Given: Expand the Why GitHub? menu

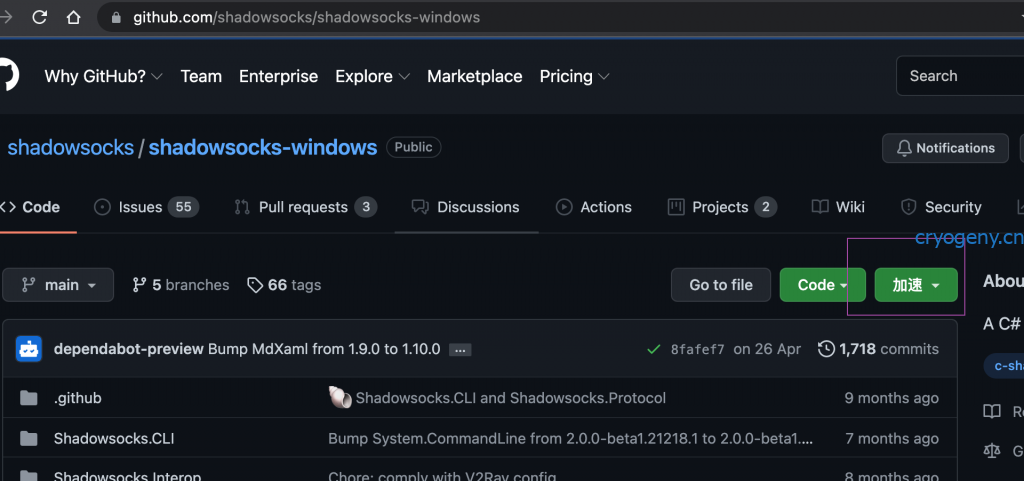Looking at the screenshot, I should (x=104, y=76).
